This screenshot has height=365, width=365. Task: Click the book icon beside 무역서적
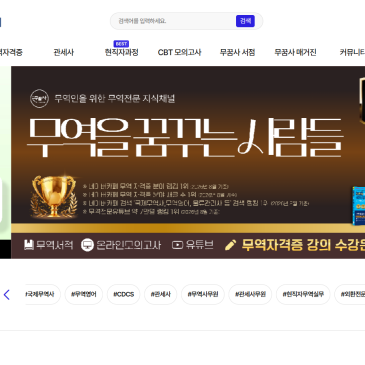tap(29, 245)
